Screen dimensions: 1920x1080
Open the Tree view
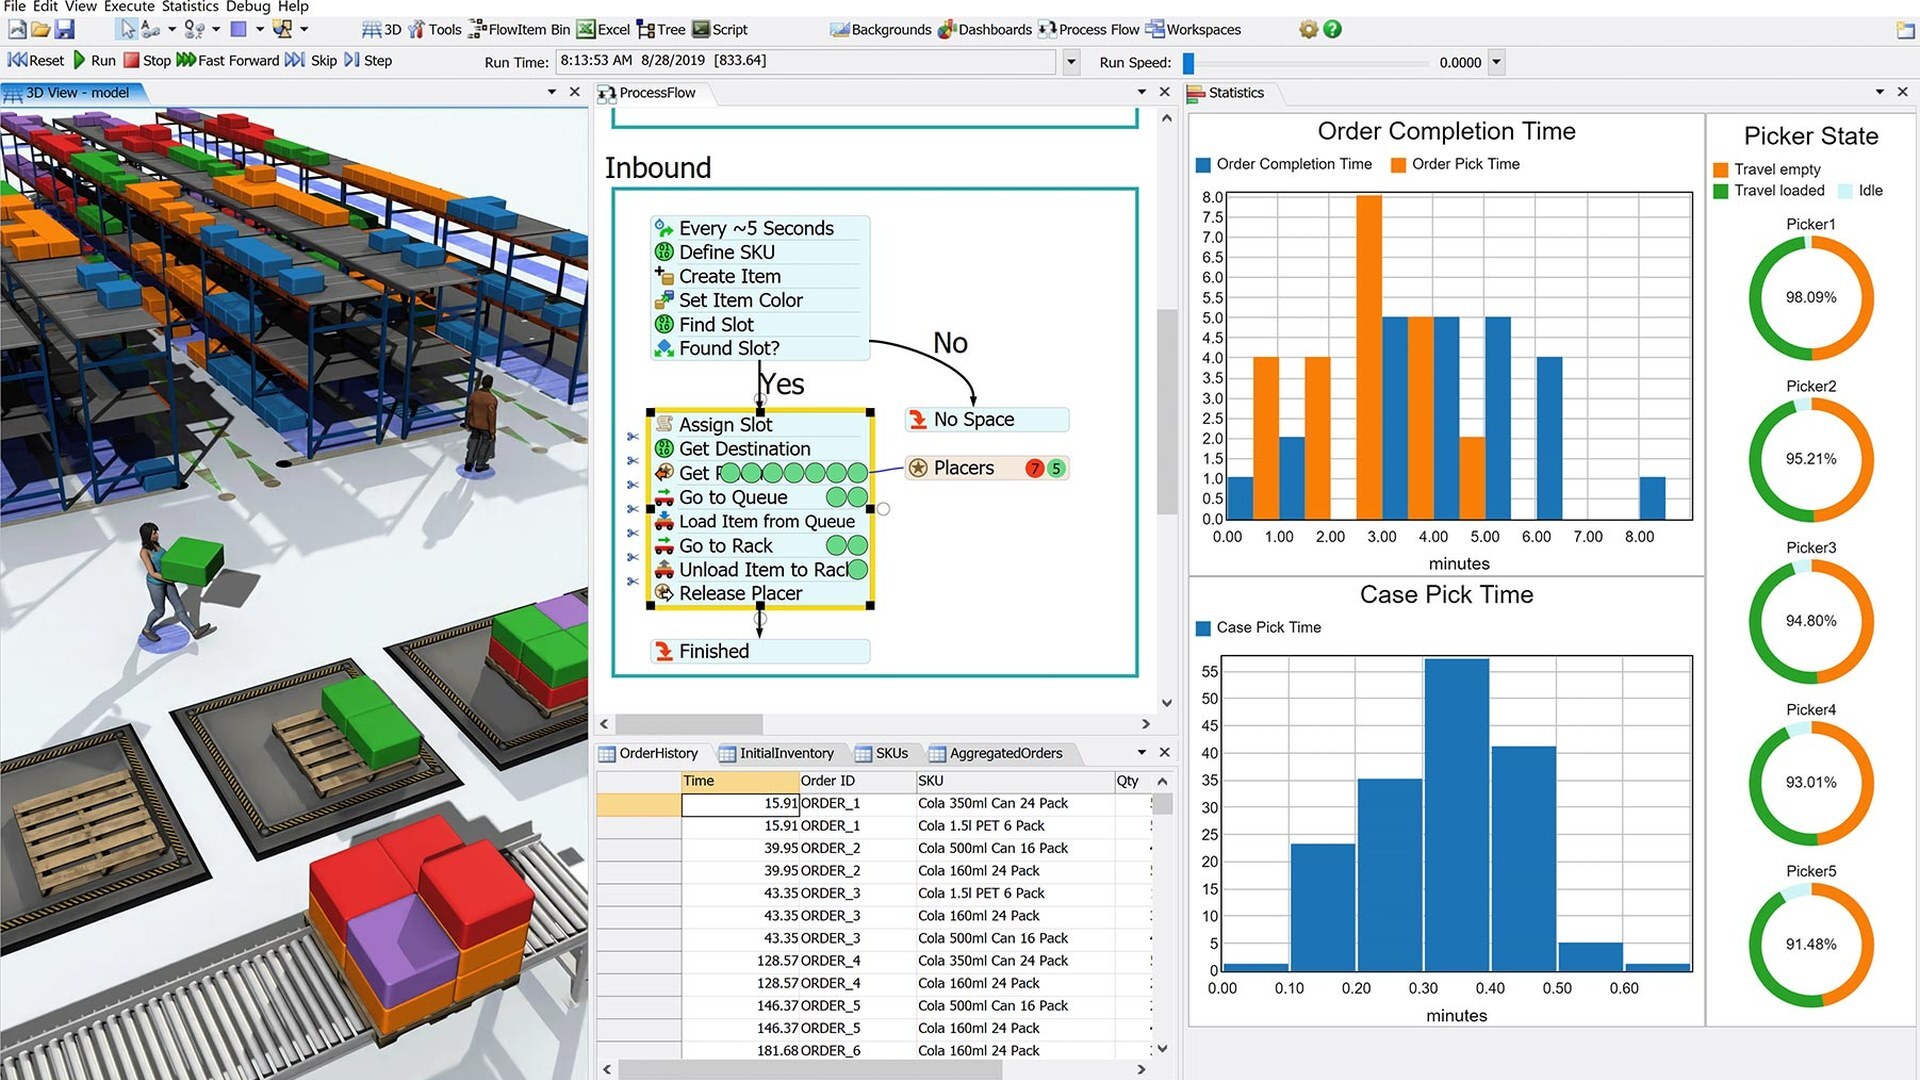point(661,29)
